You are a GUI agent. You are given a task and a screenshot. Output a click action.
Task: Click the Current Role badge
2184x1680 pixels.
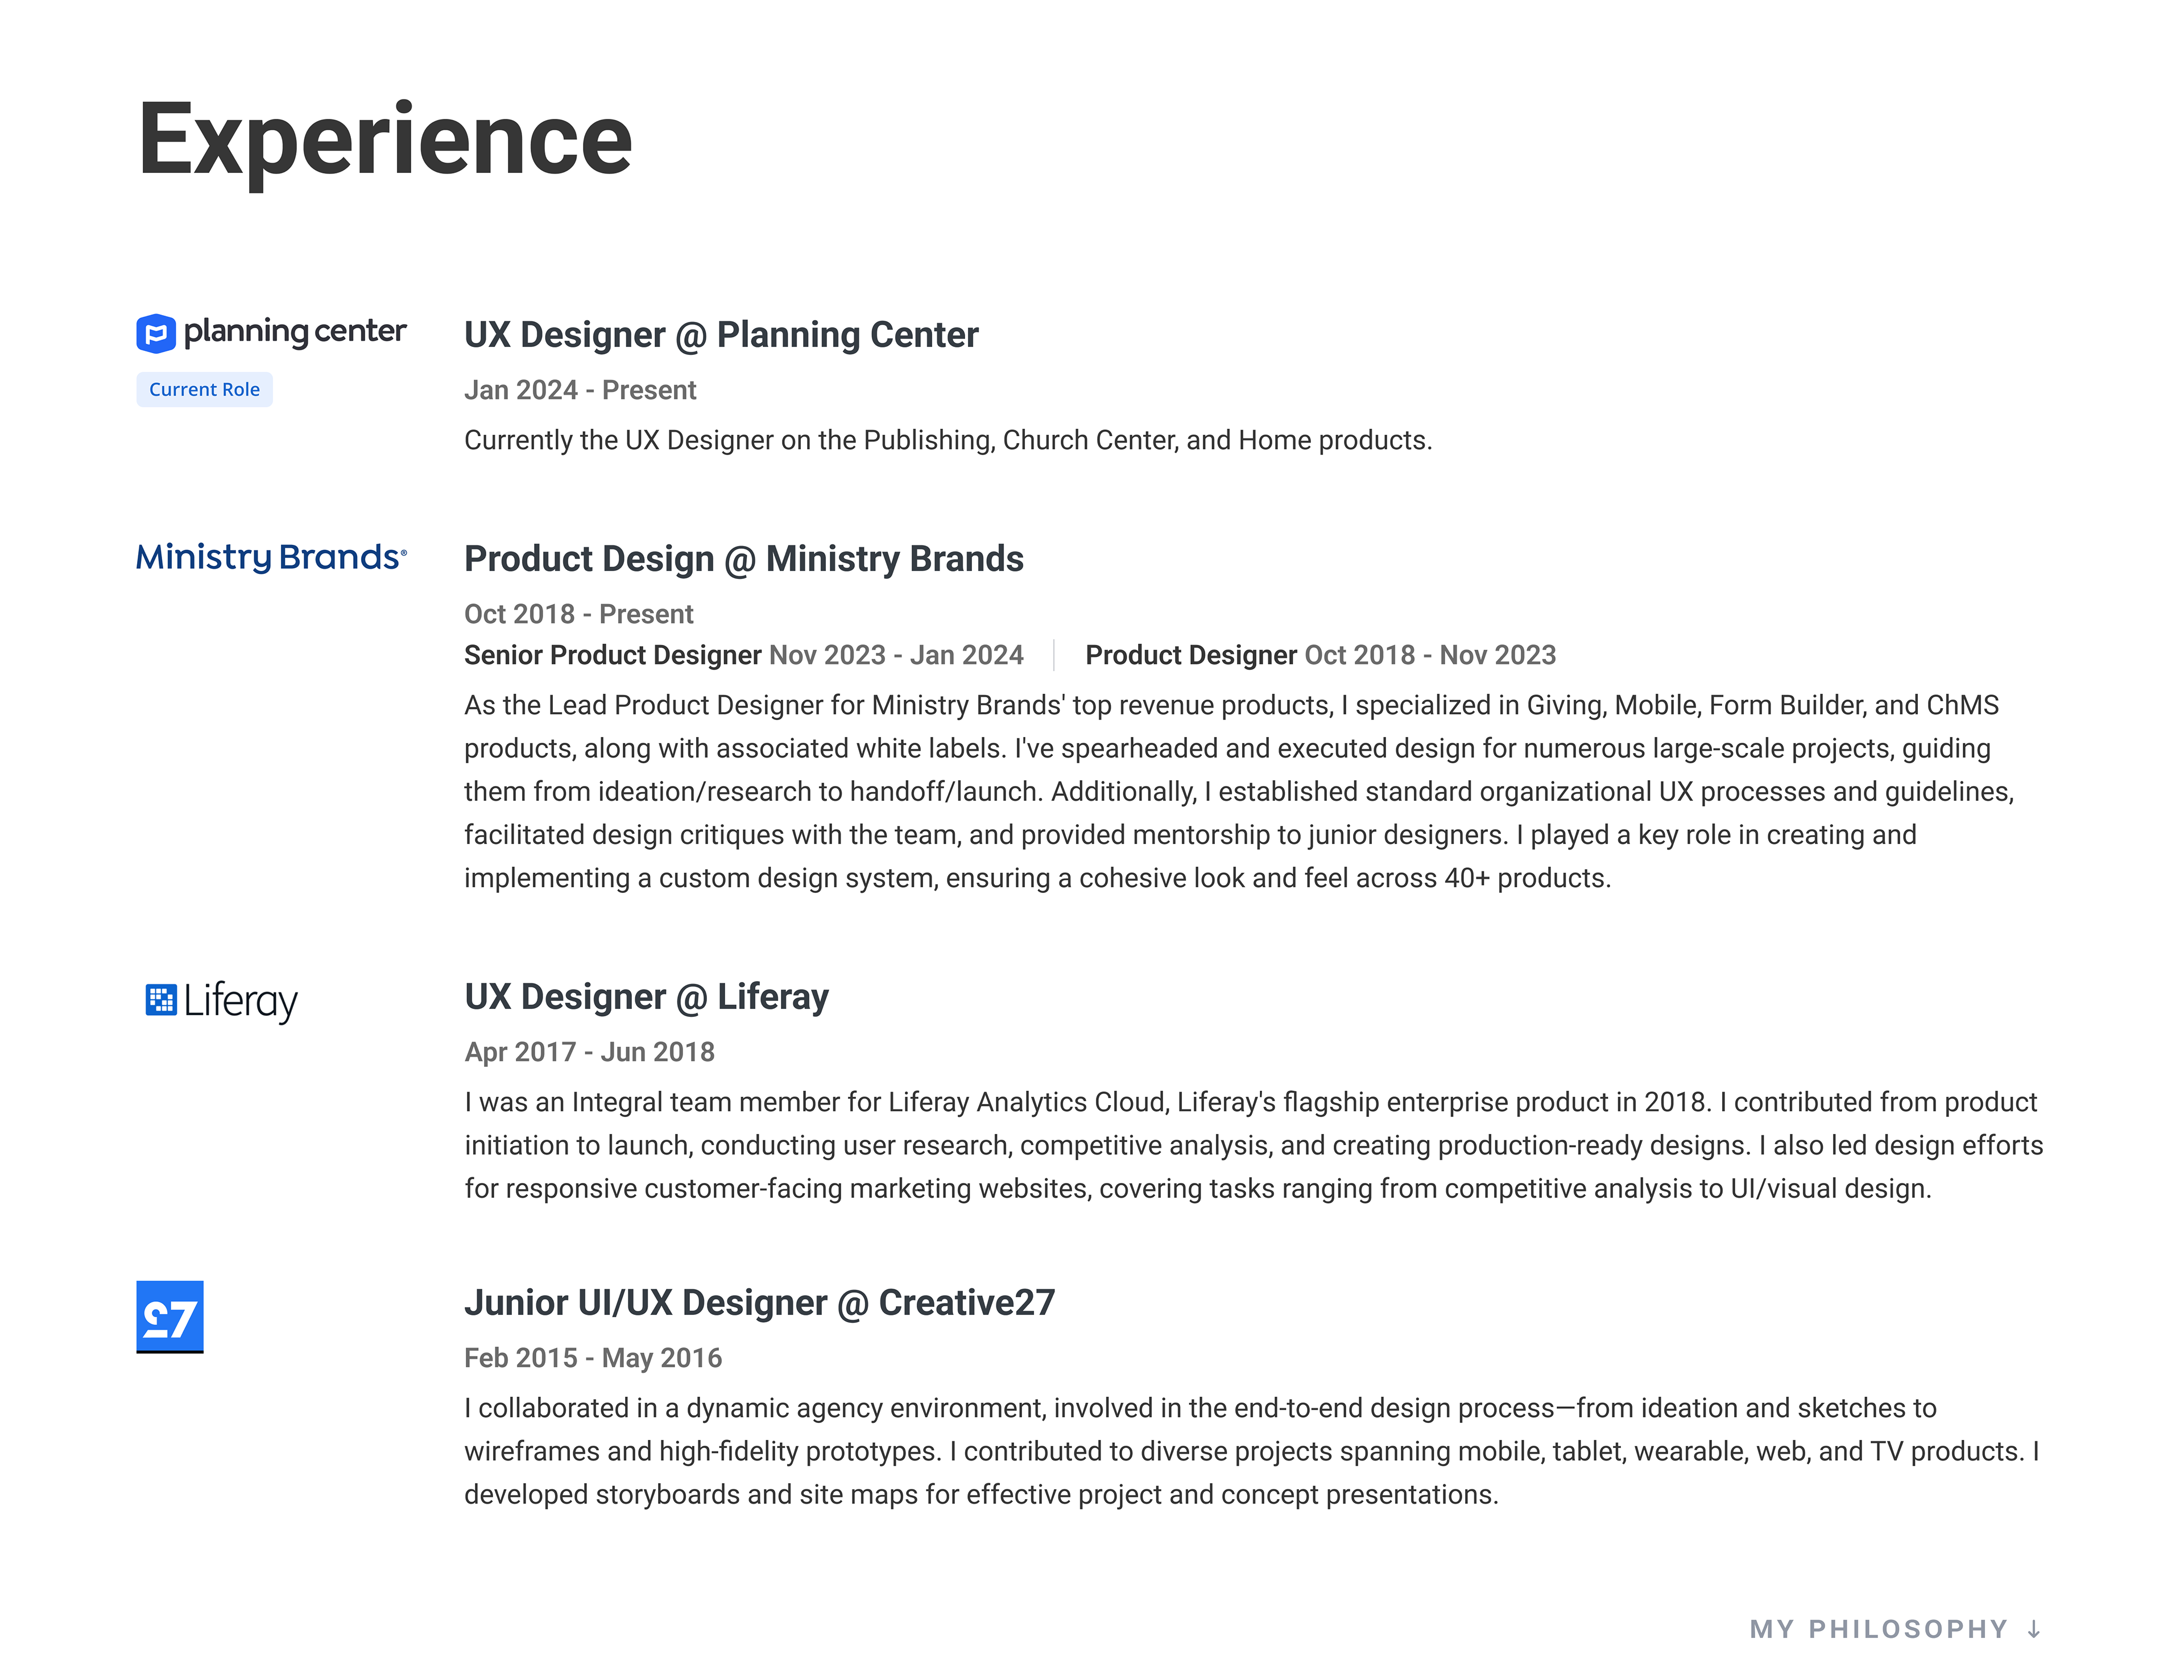[204, 389]
